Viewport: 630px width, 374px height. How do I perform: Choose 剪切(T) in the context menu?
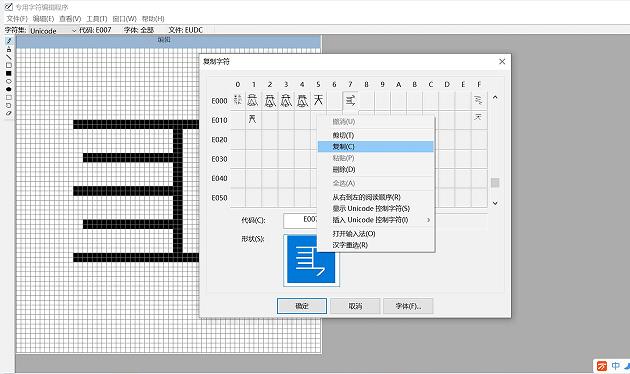[376, 135]
